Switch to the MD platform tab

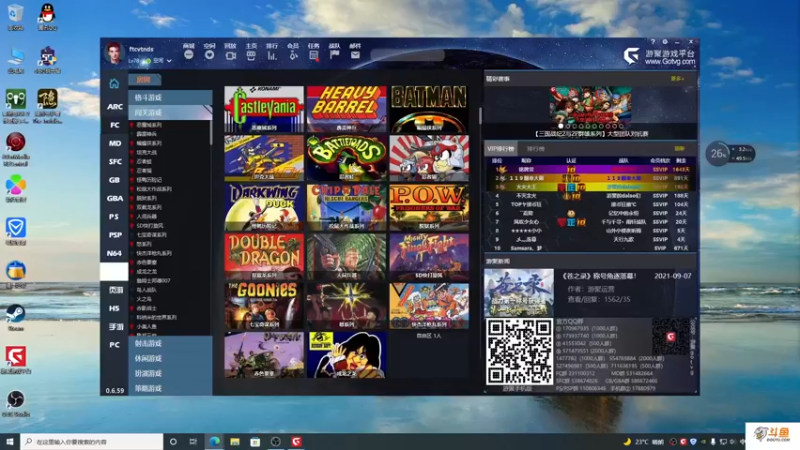pos(114,143)
